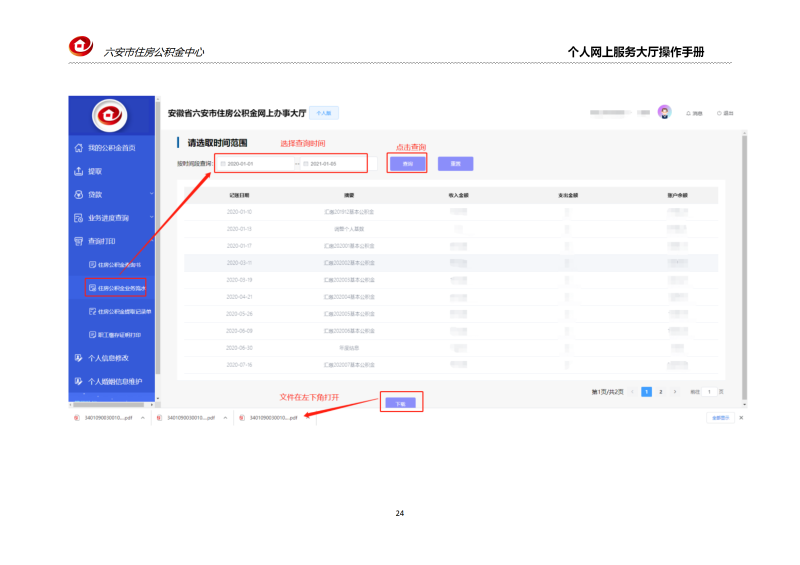Click the money-bag icon beside 贷款
800x565 pixels.
(79, 194)
